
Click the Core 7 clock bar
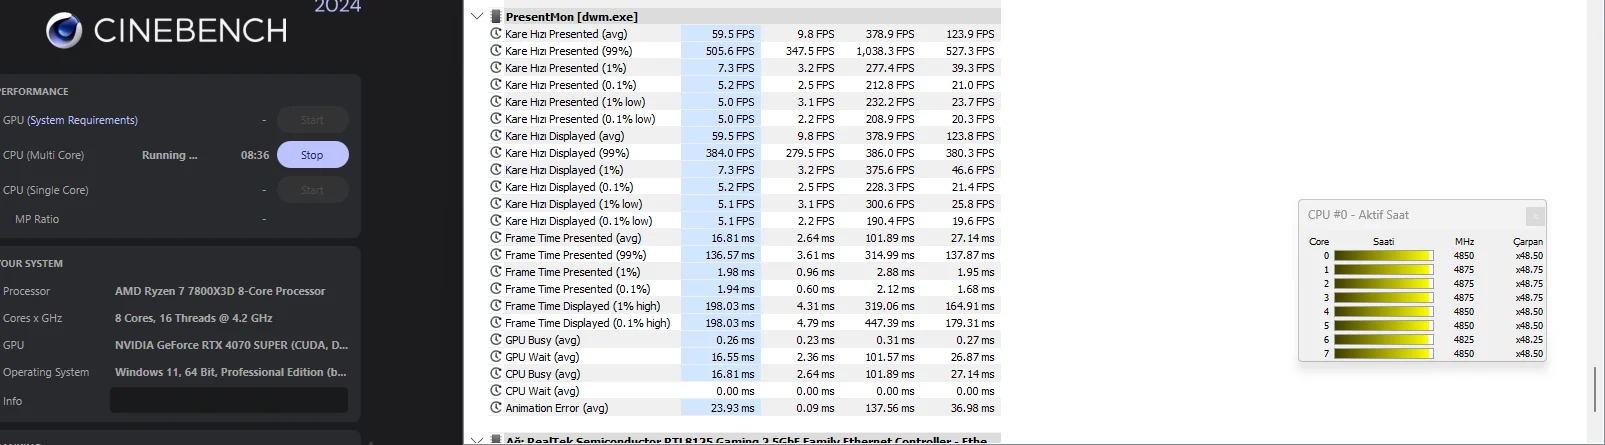click(x=1383, y=354)
